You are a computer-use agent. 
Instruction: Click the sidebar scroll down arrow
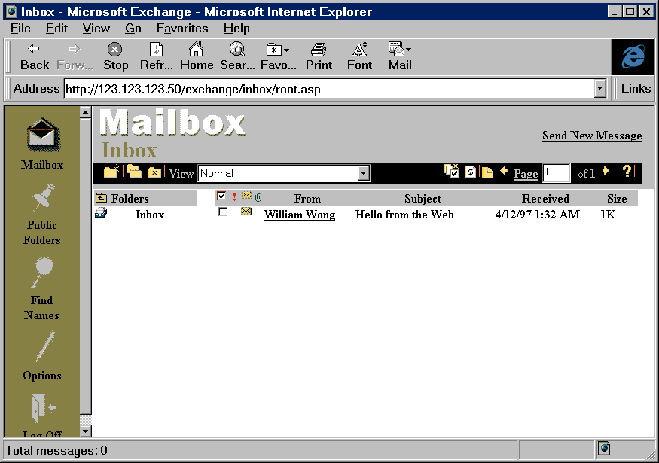click(x=85, y=431)
